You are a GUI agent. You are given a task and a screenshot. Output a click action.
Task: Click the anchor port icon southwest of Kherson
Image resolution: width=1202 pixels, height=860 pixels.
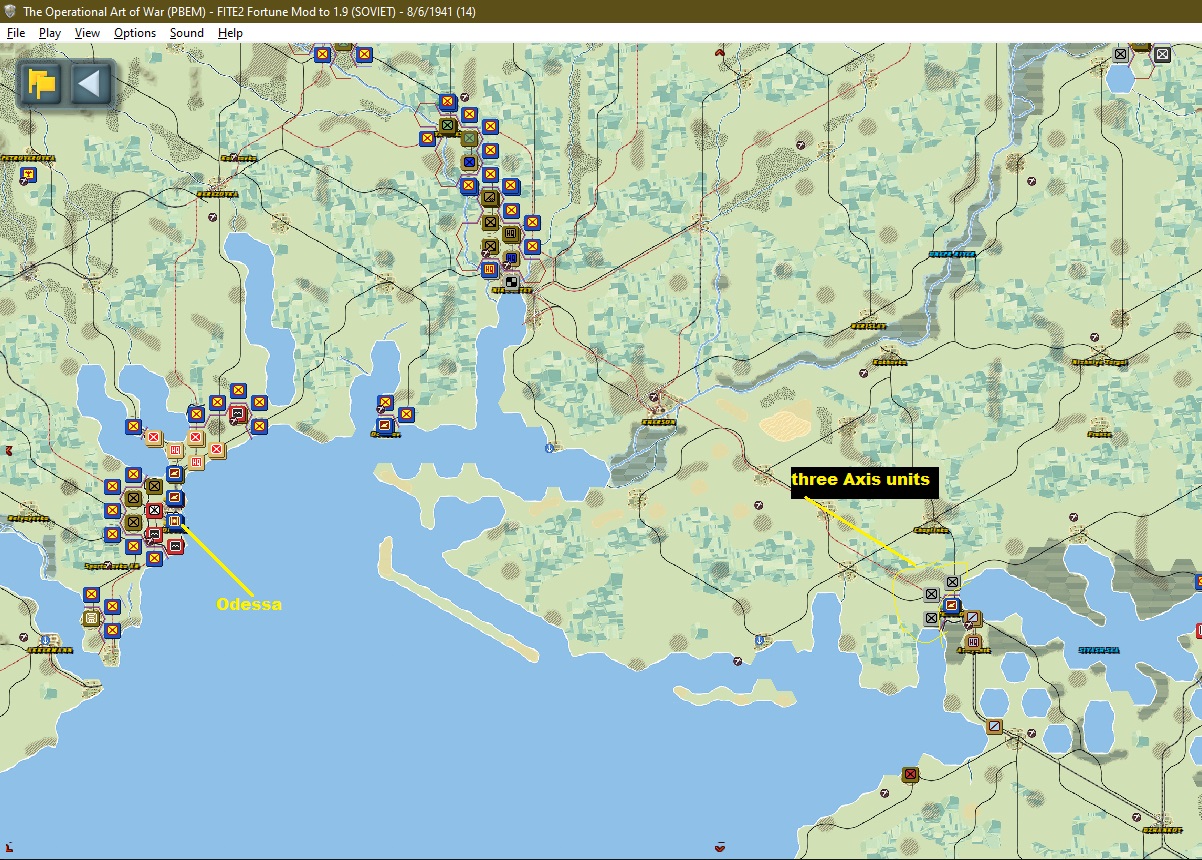click(x=549, y=448)
